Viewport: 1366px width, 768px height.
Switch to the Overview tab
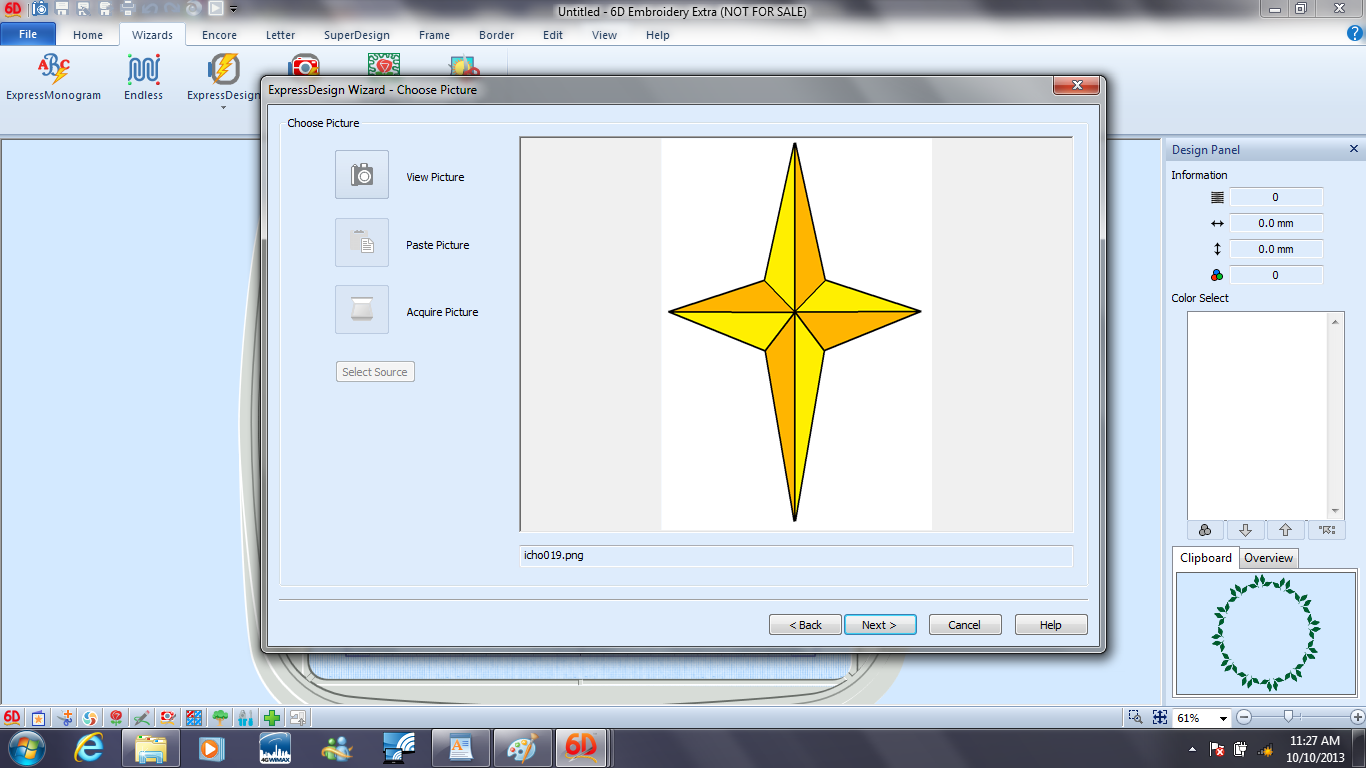coord(1268,558)
